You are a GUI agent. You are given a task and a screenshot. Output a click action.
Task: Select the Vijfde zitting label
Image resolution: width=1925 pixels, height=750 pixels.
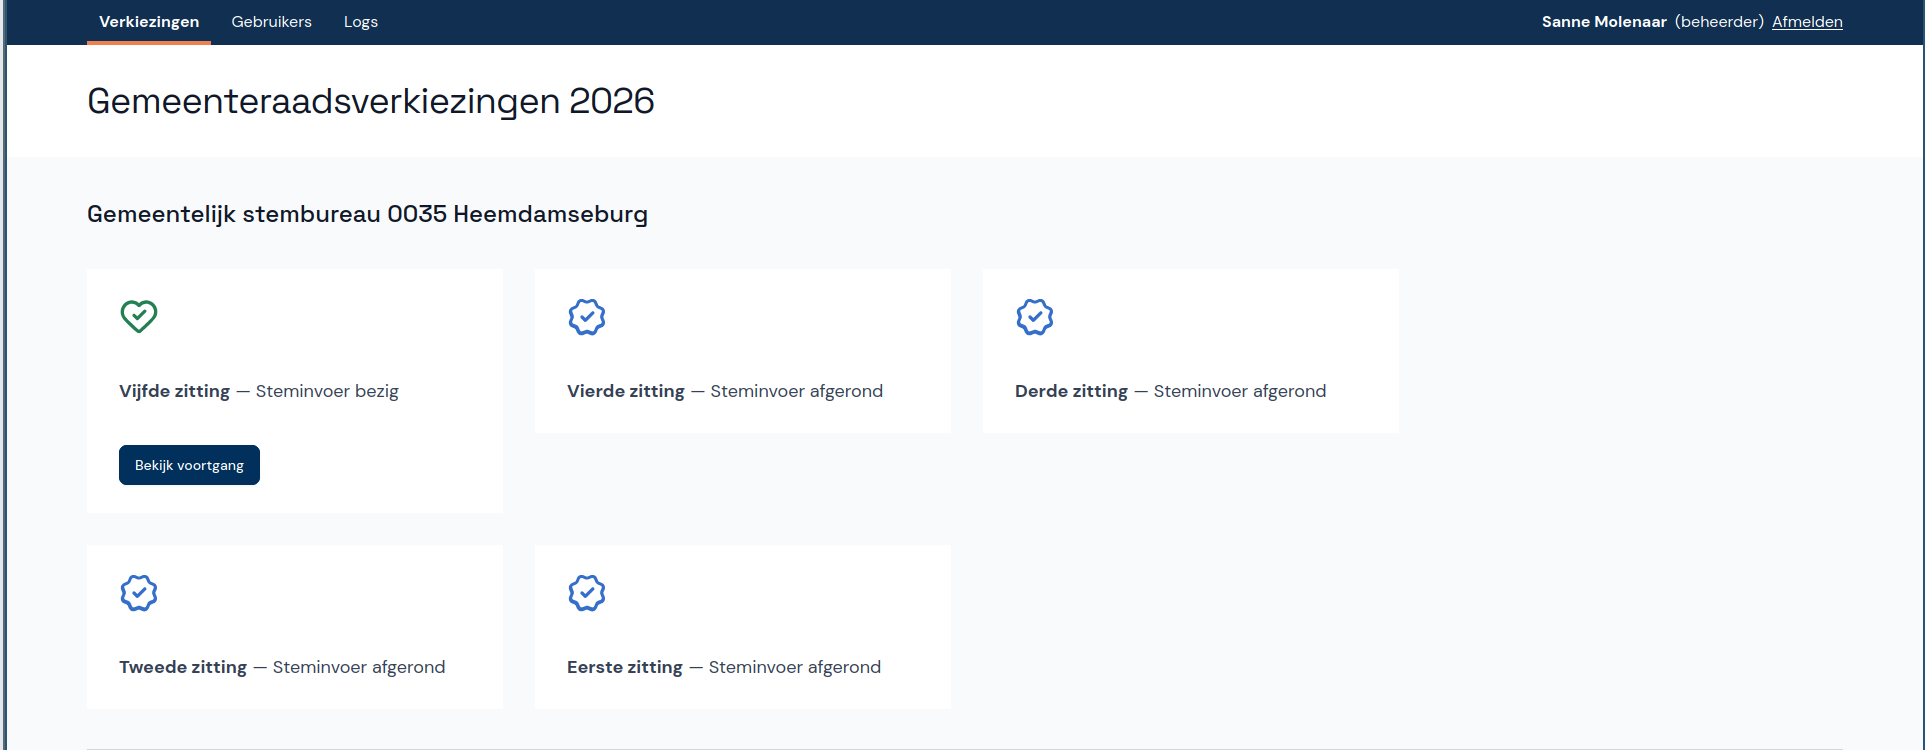coord(175,391)
